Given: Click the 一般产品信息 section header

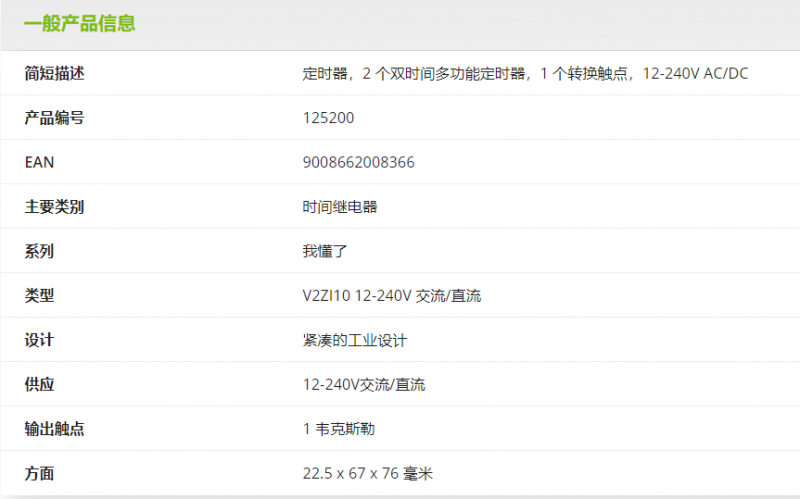Looking at the screenshot, I should coord(80,23).
